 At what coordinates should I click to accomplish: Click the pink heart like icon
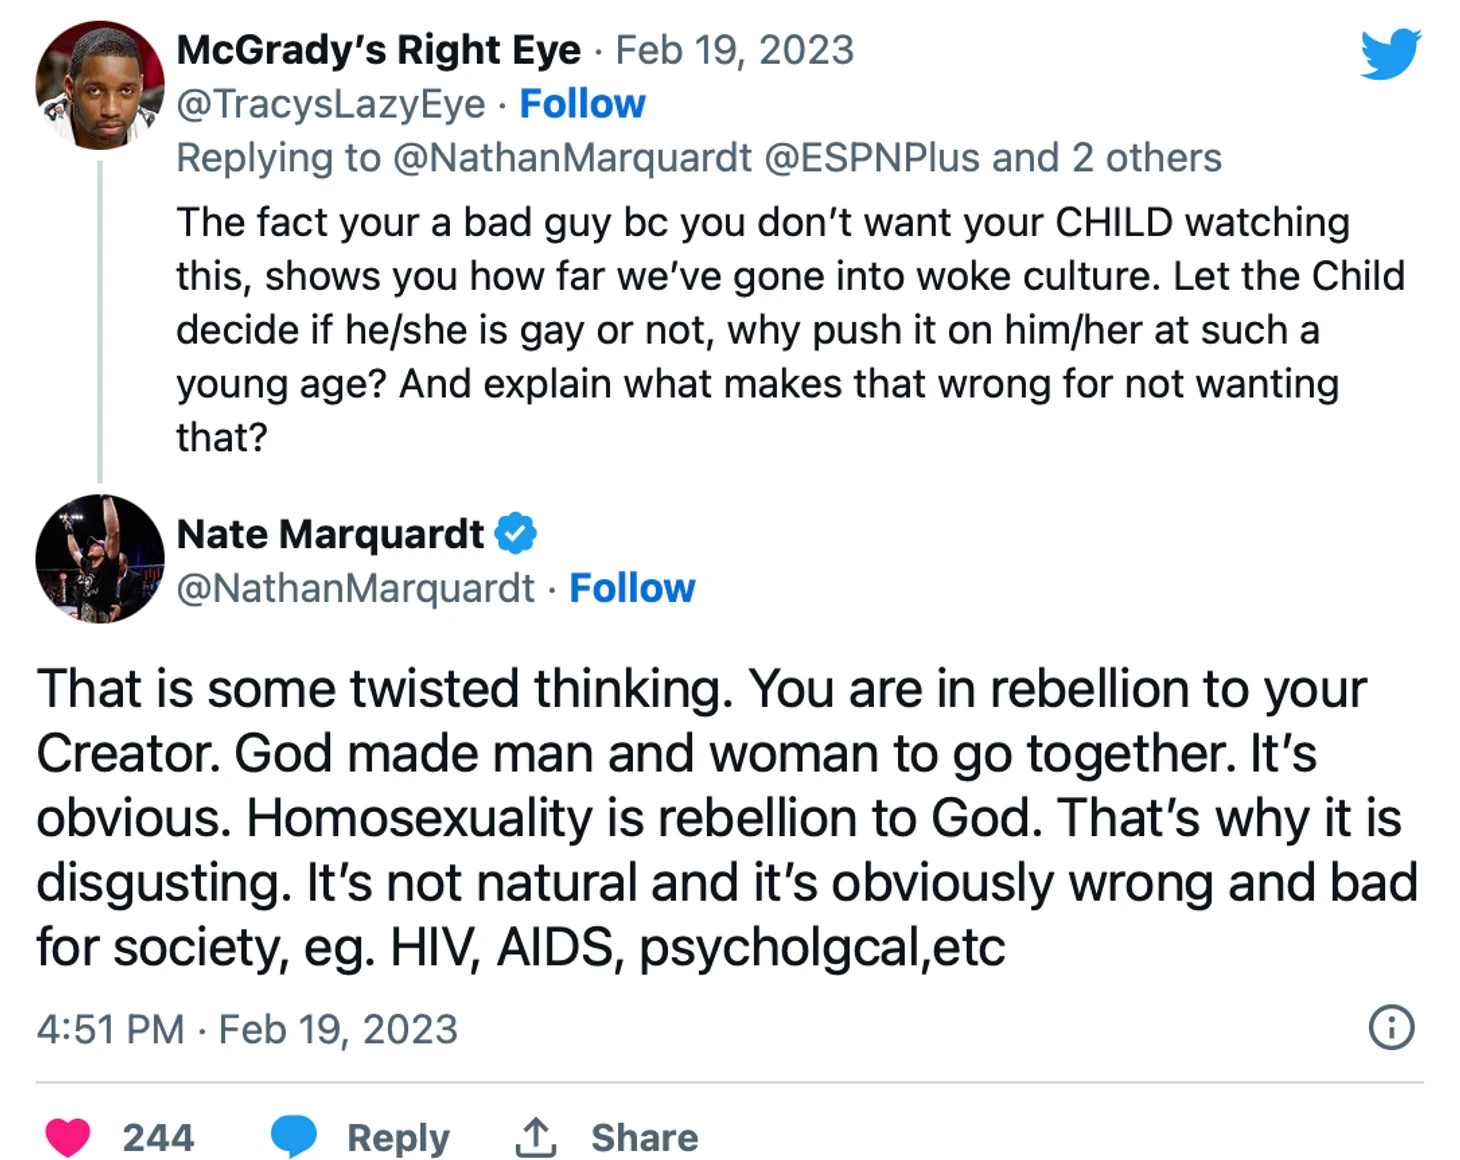pyautogui.click(x=68, y=1137)
